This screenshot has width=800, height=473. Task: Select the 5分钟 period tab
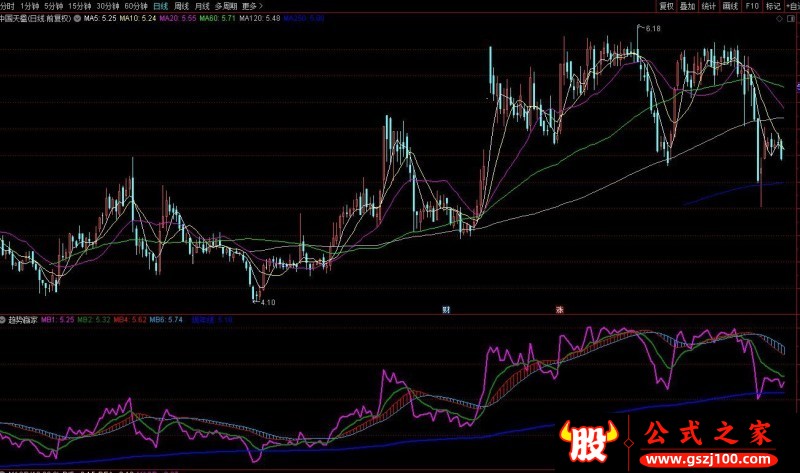(x=53, y=6)
